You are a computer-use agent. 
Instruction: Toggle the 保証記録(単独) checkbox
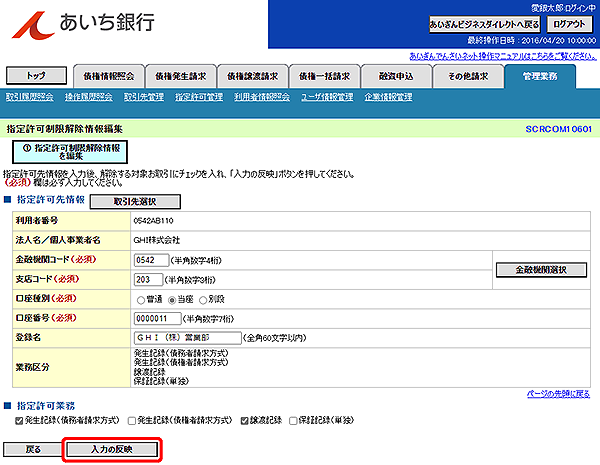tap(293, 421)
